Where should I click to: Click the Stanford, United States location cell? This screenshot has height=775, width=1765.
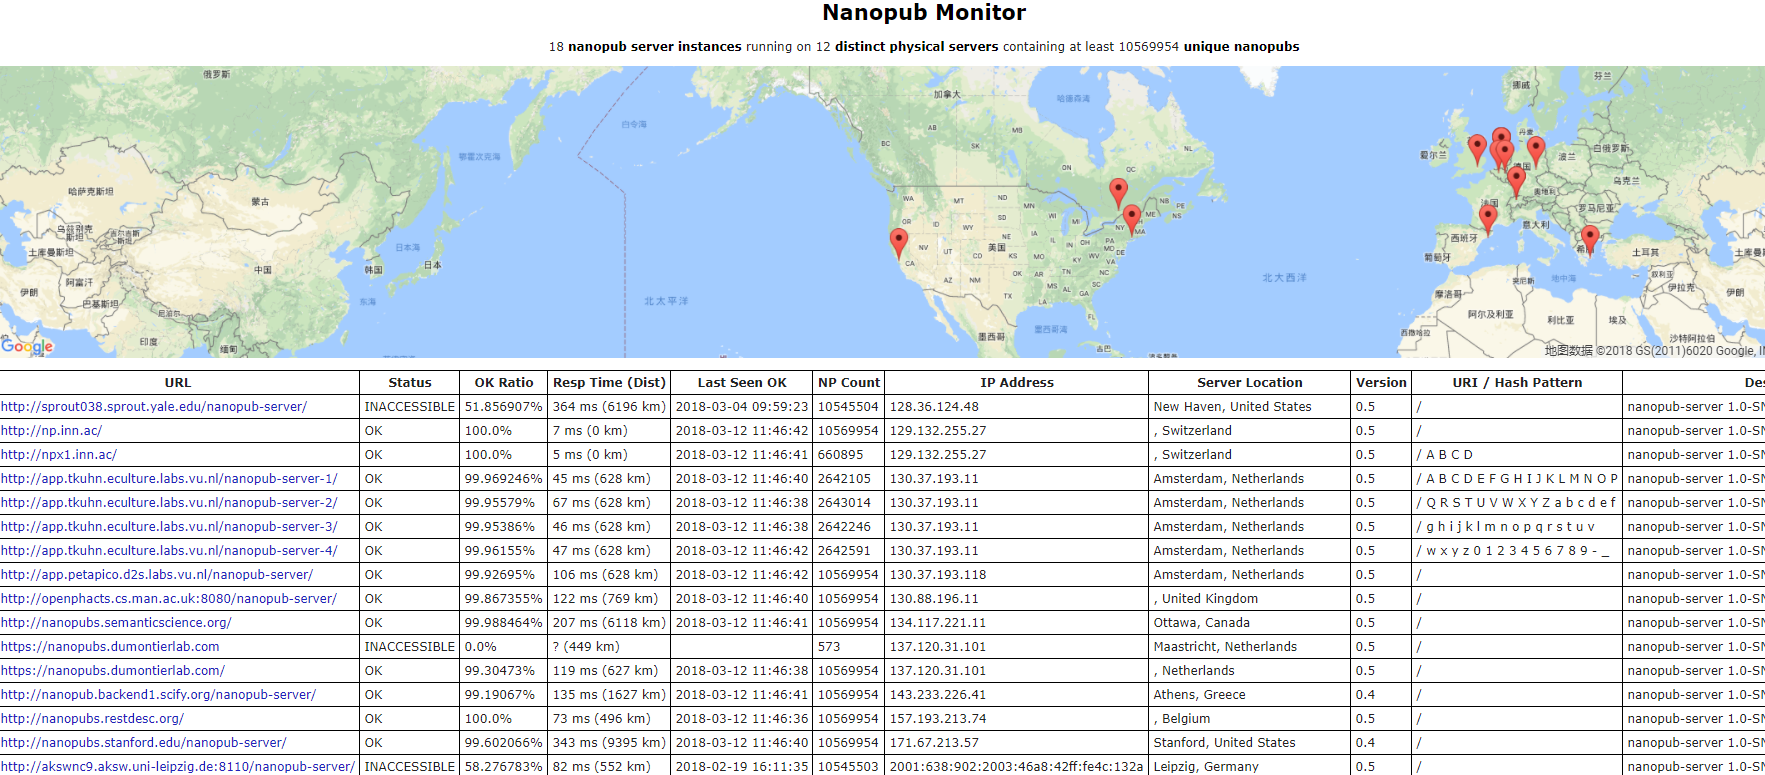point(1250,743)
